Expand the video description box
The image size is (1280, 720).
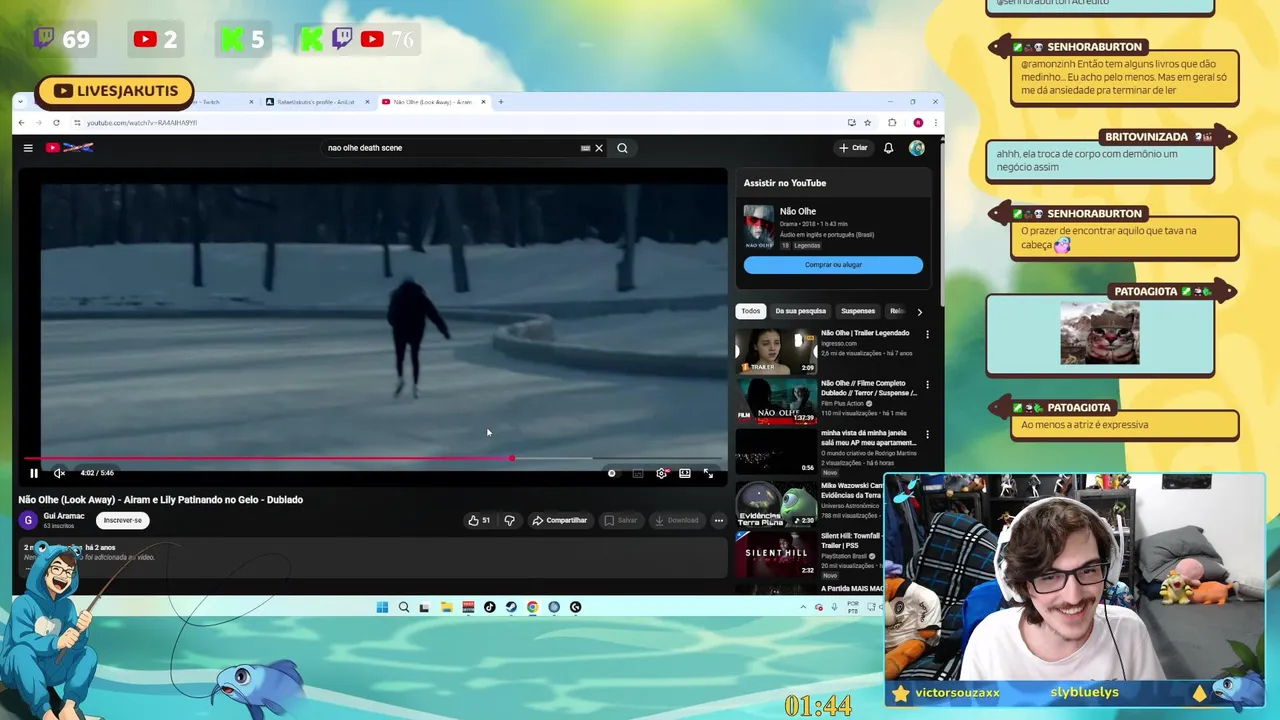(x=373, y=556)
